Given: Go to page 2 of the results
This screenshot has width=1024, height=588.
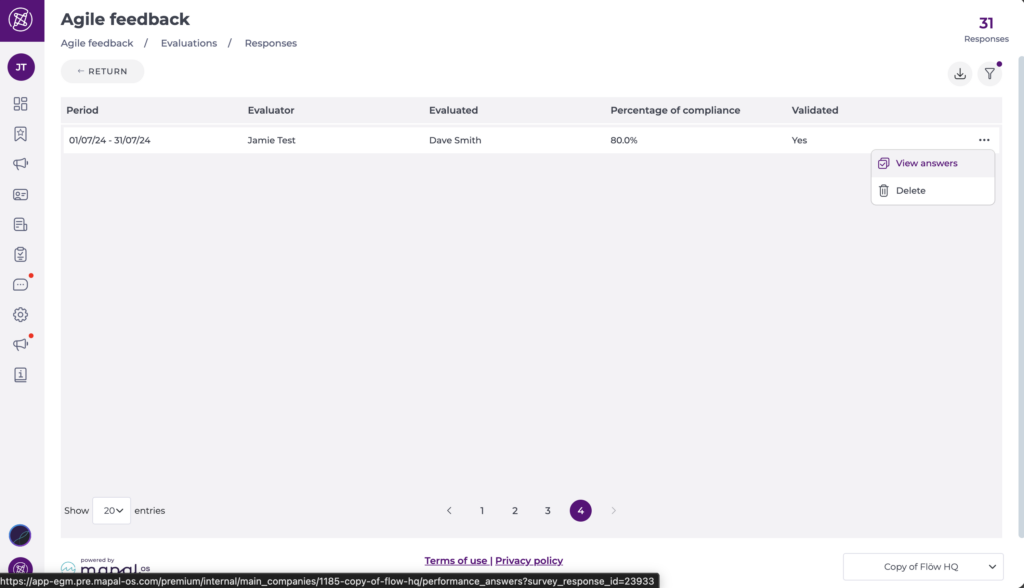Looking at the screenshot, I should pyautogui.click(x=515, y=511).
